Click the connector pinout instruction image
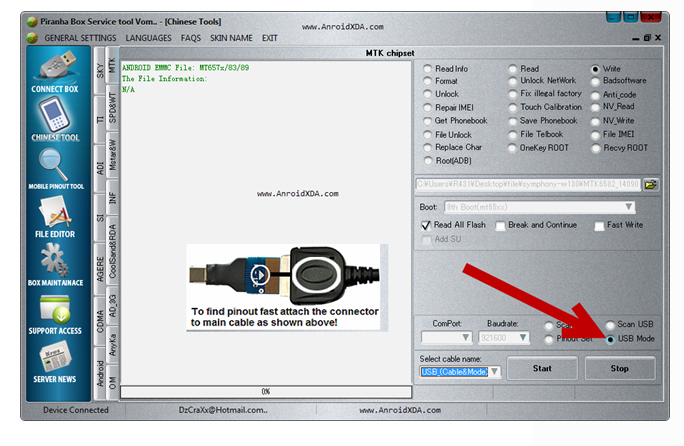Screen dimensions: 684x446 coord(286,287)
